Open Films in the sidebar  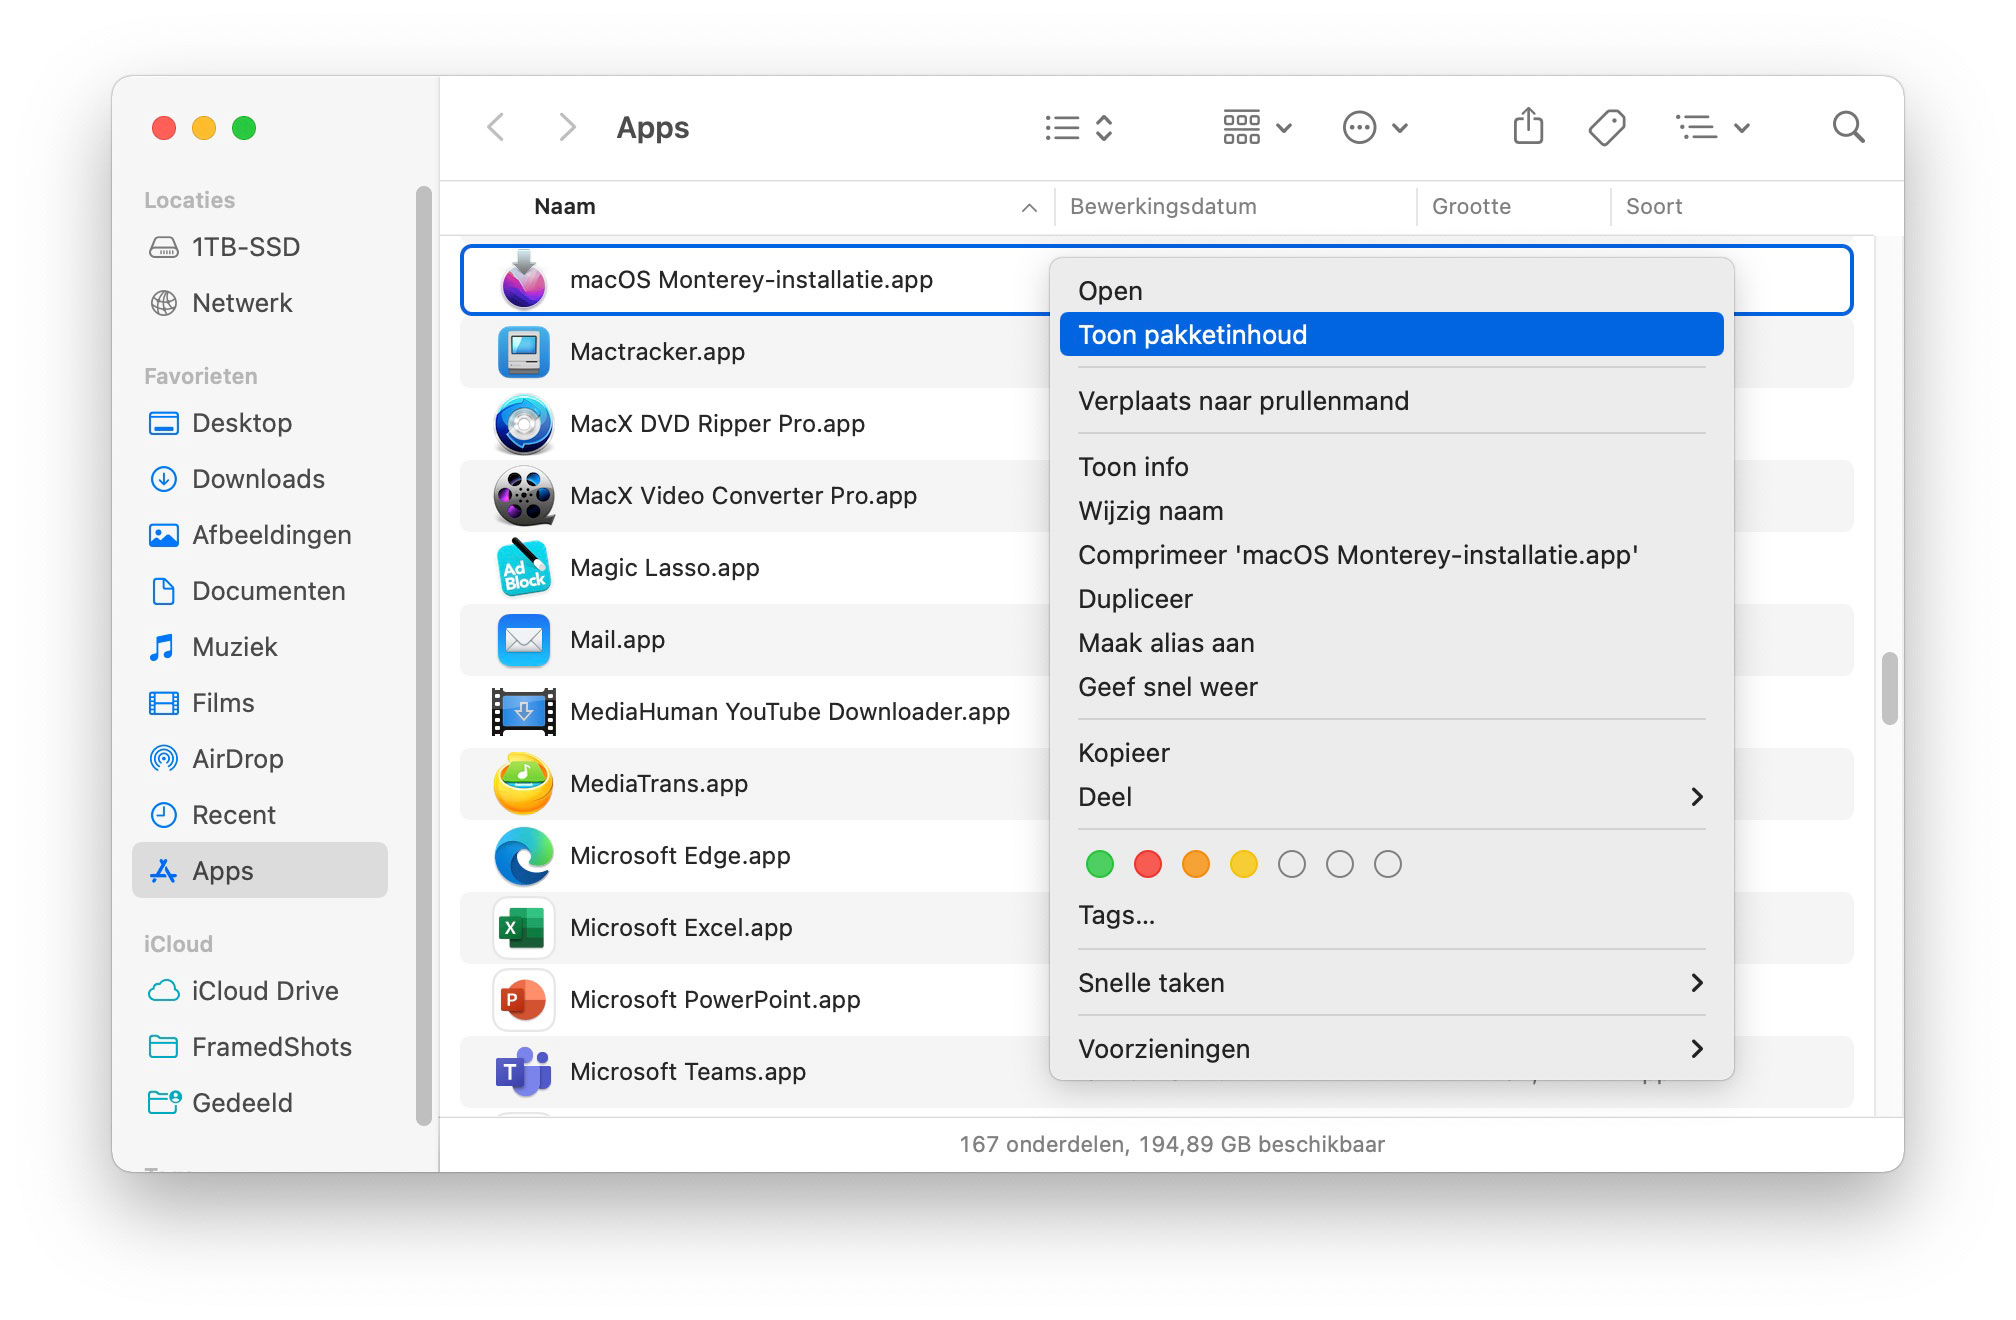coord(260,703)
